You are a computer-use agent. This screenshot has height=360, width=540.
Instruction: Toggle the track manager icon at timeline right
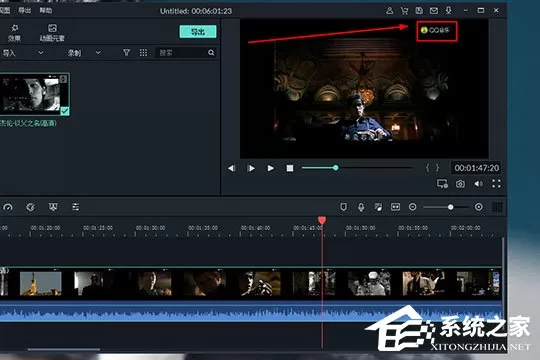pyautogui.click(x=497, y=207)
